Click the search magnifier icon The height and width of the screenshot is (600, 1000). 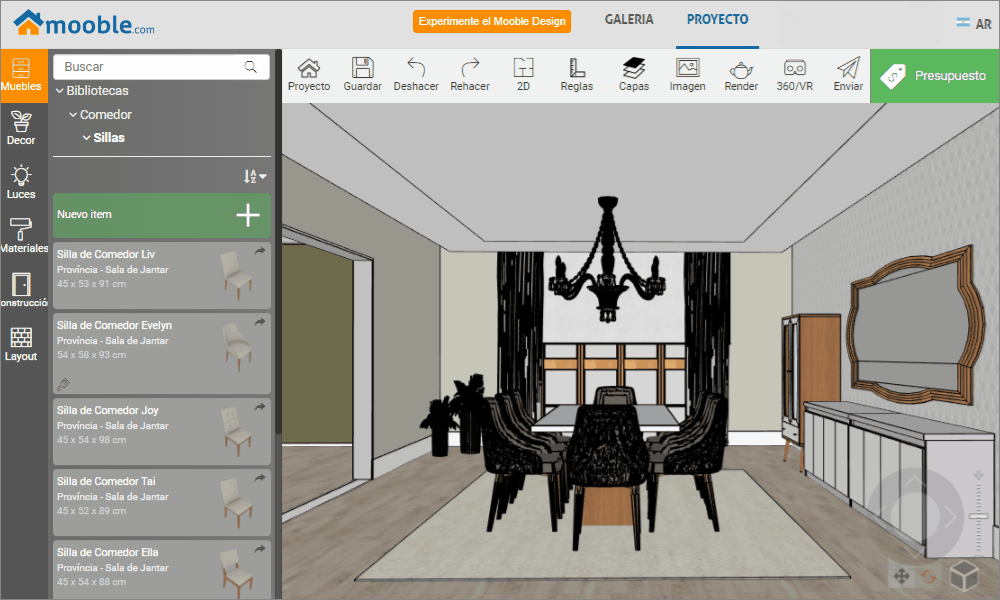(x=251, y=67)
